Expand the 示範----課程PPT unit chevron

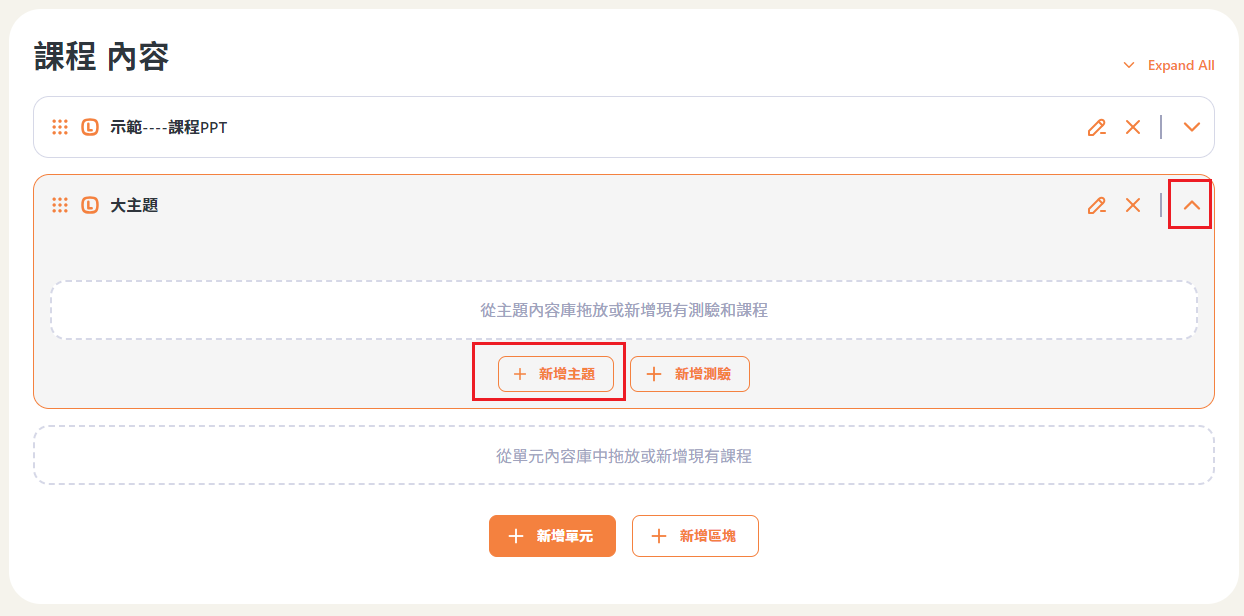point(1191,127)
